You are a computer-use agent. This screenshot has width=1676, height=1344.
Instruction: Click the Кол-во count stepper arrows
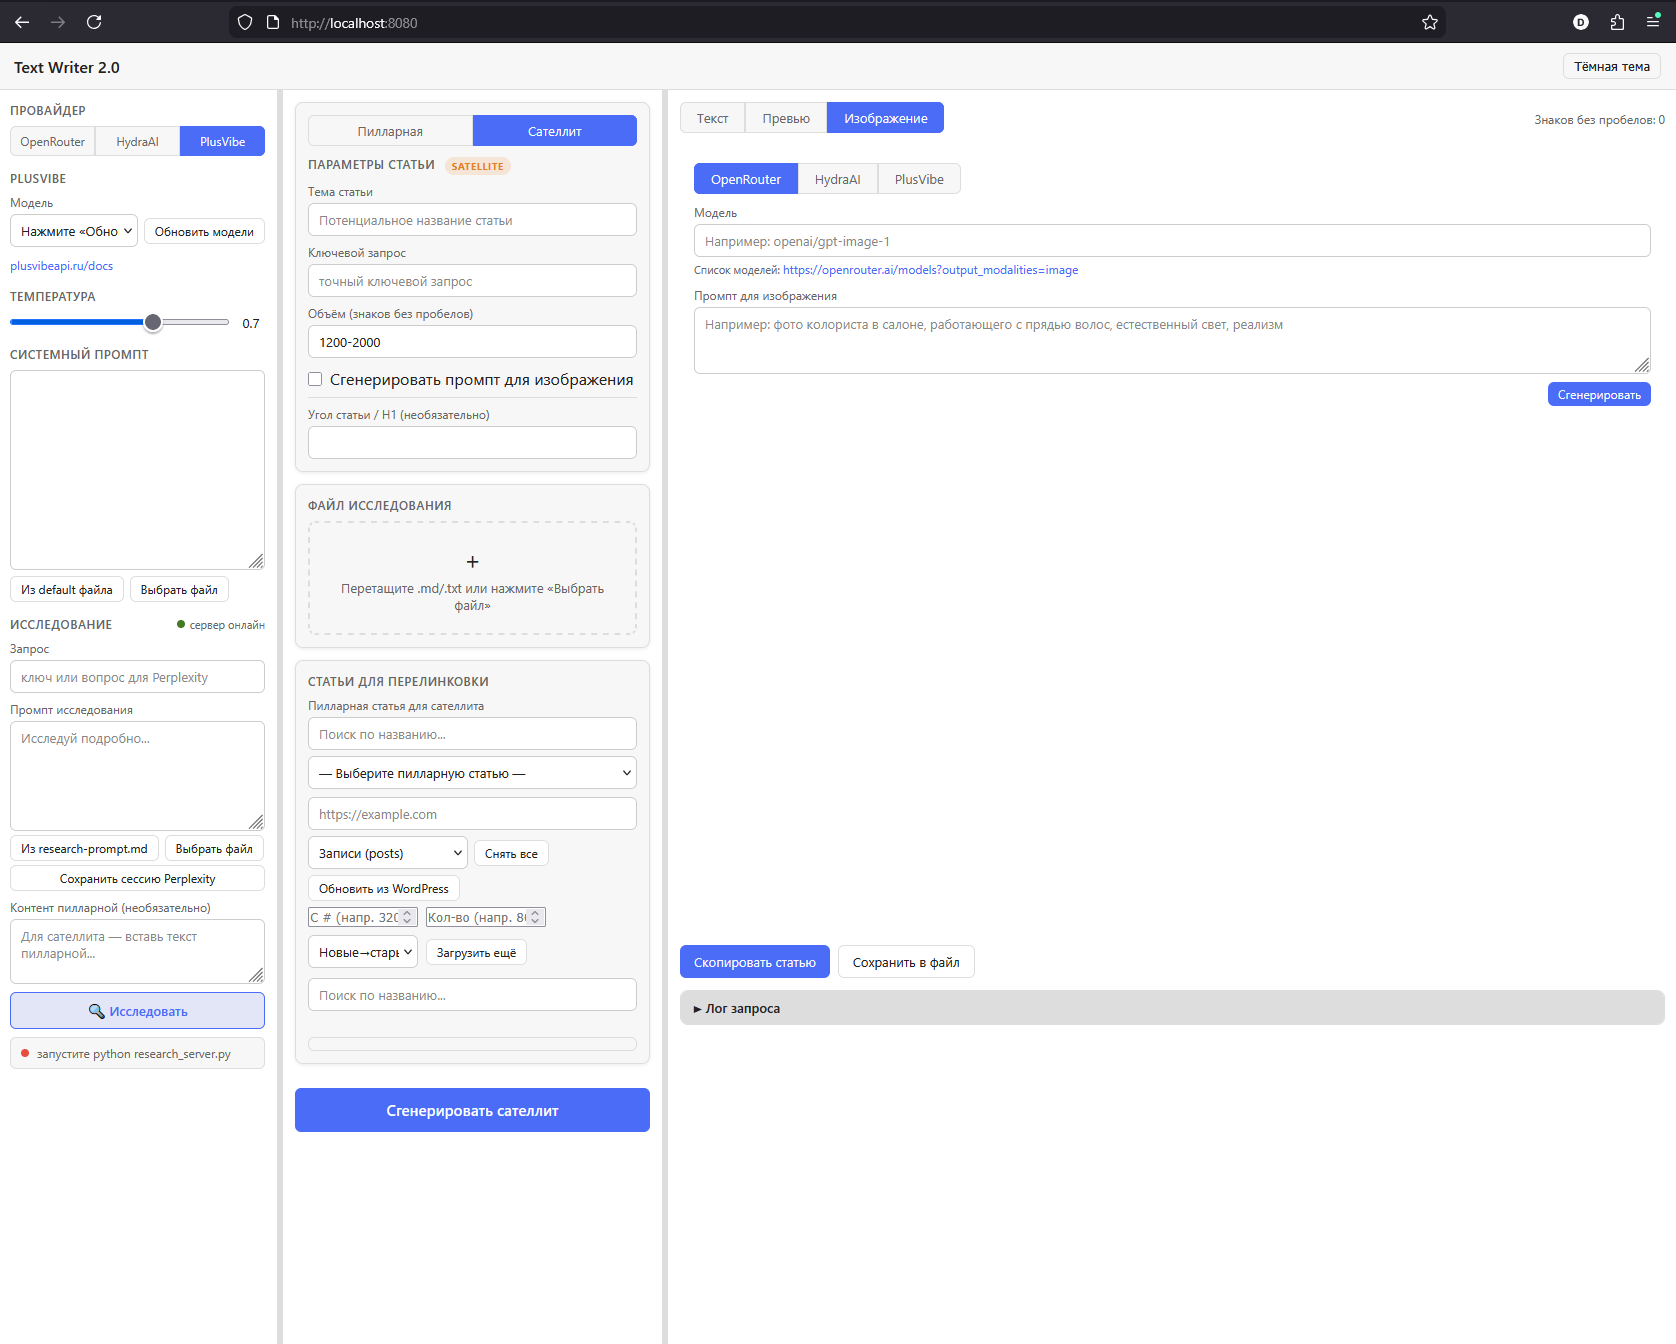click(535, 917)
